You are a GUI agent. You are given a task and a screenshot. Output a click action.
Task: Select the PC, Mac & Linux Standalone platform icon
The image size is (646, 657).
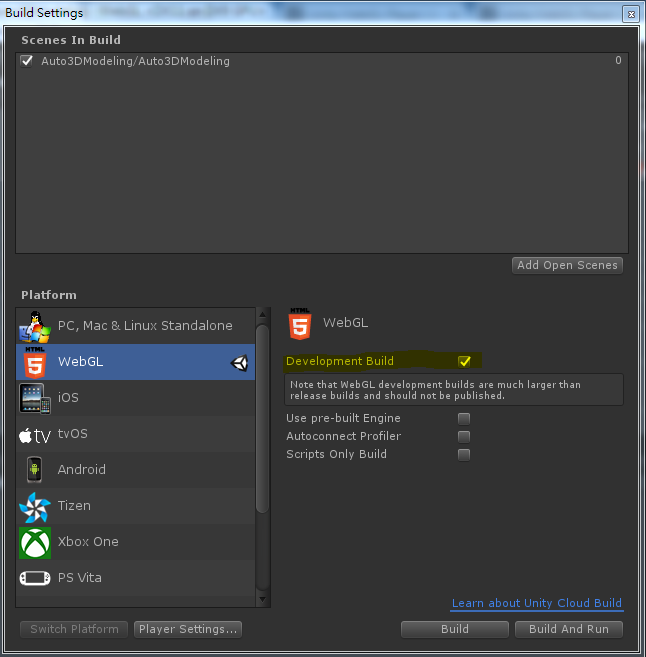pos(34,326)
